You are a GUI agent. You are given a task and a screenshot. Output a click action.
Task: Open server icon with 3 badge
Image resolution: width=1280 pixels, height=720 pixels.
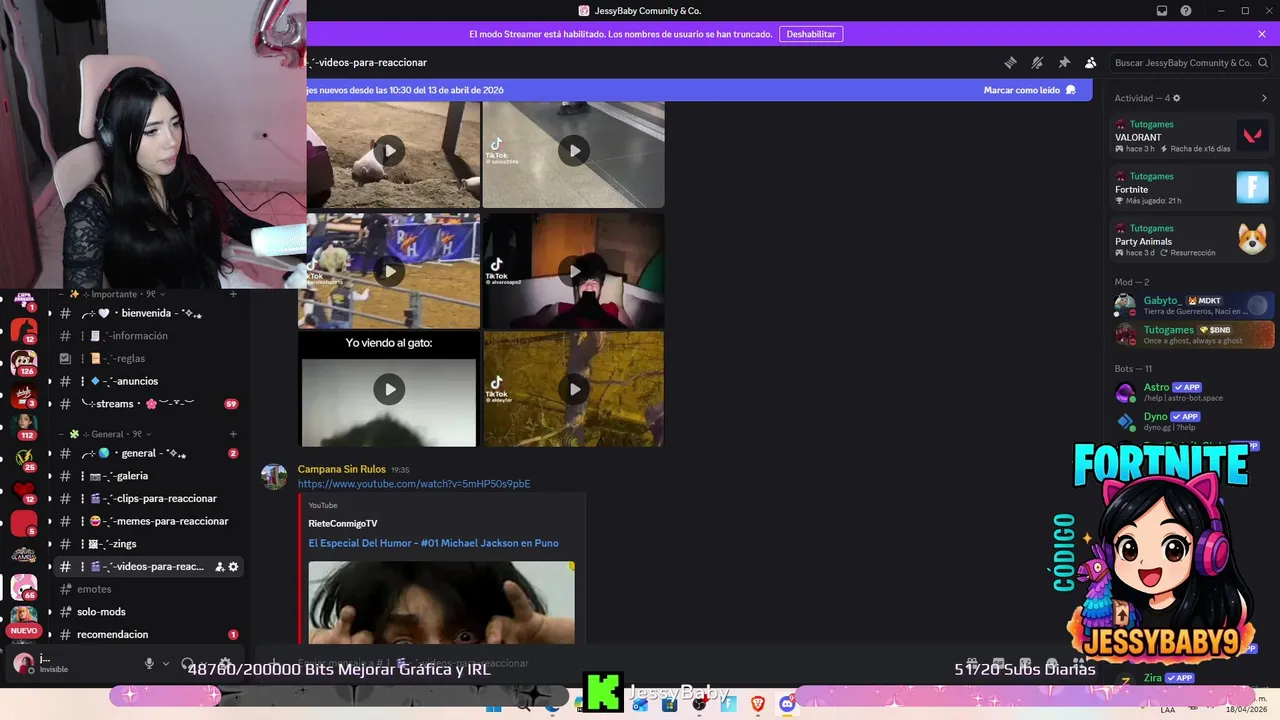click(x=24, y=394)
